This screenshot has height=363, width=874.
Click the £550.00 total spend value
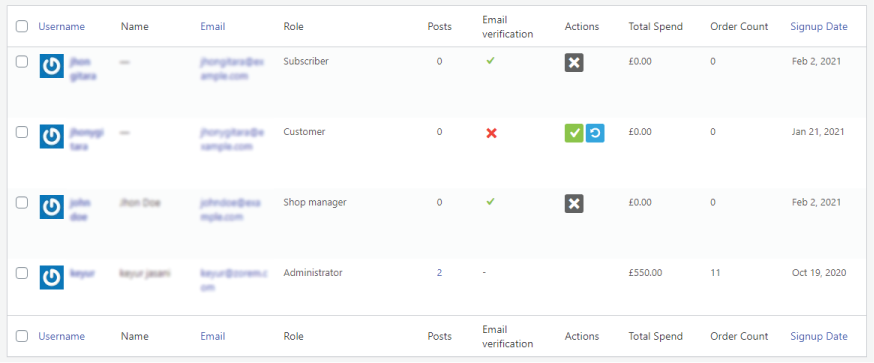pyautogui.click(x=645, y=273)
